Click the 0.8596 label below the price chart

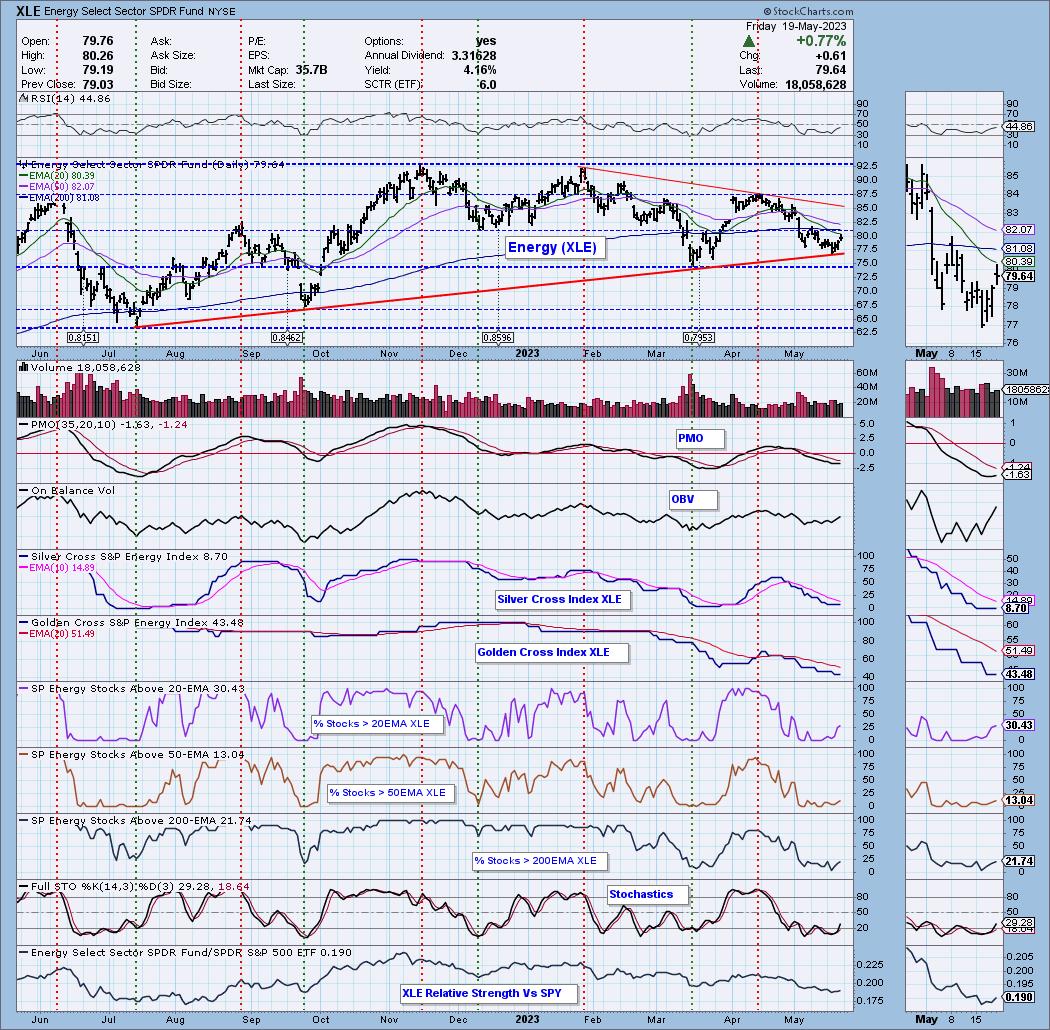497,338
